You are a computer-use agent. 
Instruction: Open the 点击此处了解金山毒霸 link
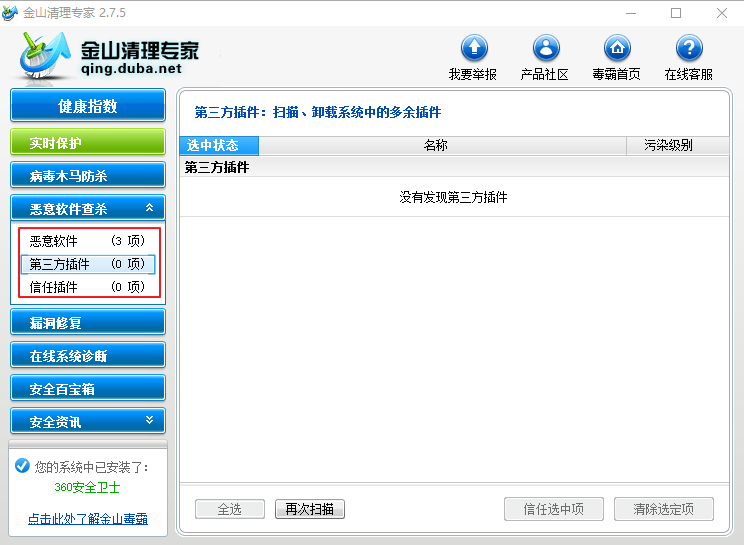[88, 519]
